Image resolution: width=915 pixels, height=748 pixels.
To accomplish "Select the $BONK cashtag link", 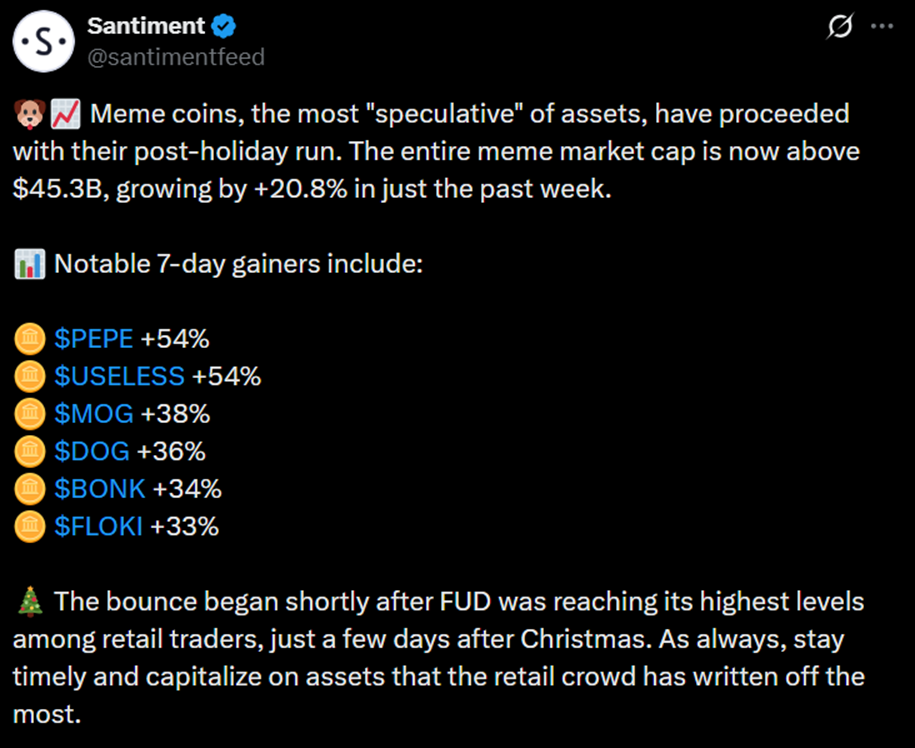I will 99,488.
